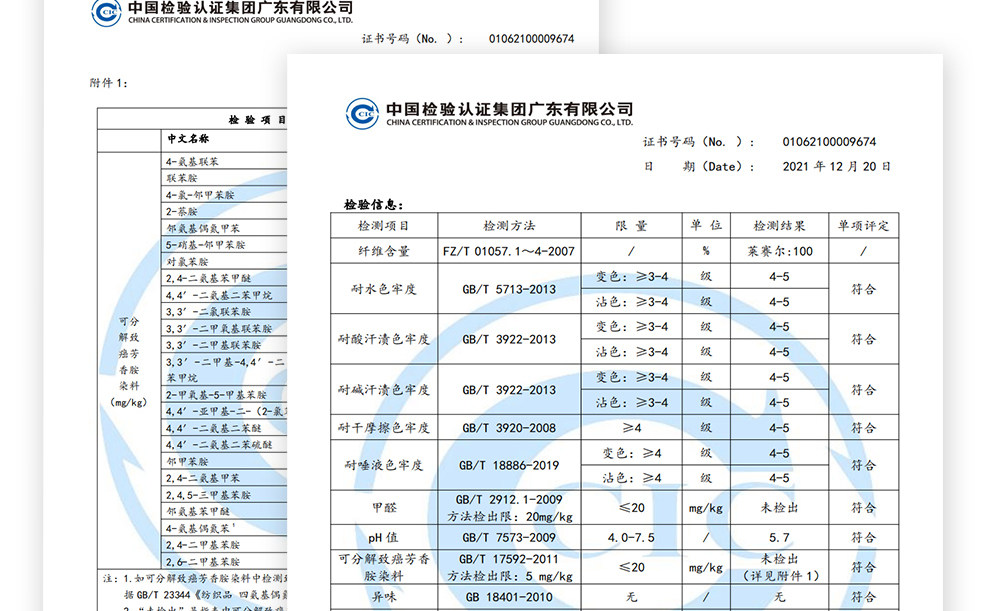The image size is (1000, 611).
Task: Select method GB/T 7573-2009
Action: [x=509, y=538]
